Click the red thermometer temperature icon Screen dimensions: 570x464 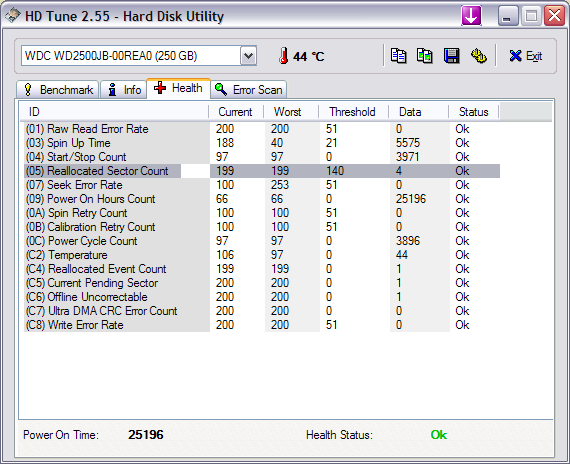pyautogui.click(x=284, y=56)
